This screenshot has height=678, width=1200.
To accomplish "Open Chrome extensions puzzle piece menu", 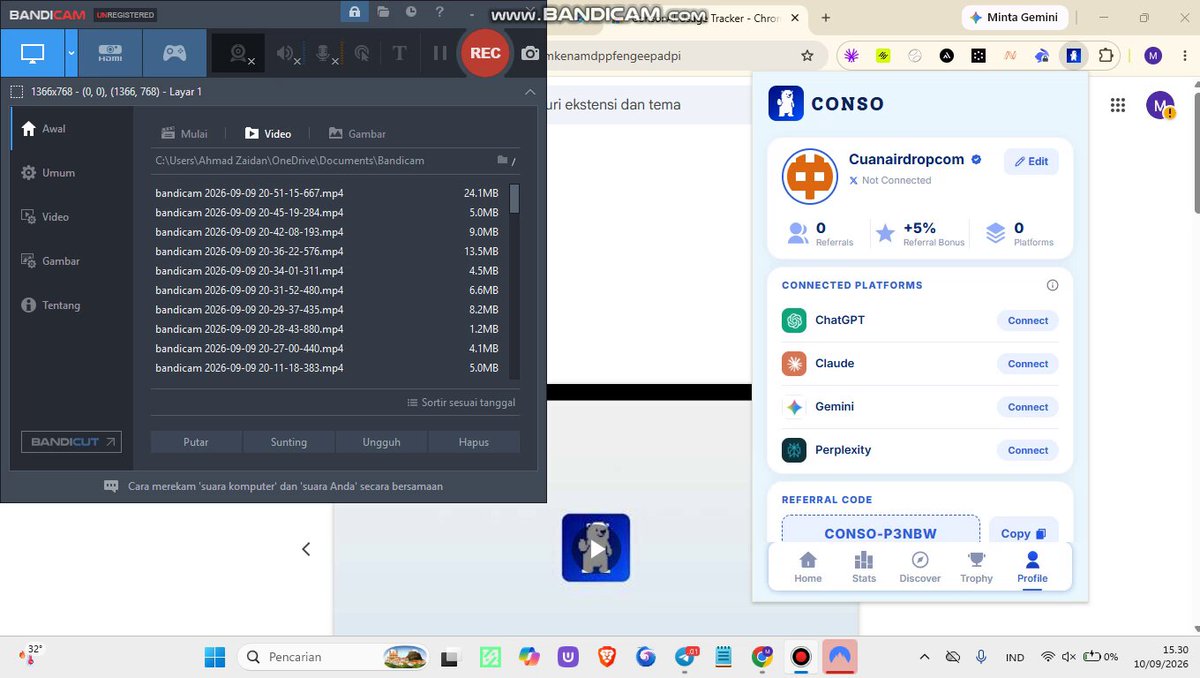I will (1106, 56).
